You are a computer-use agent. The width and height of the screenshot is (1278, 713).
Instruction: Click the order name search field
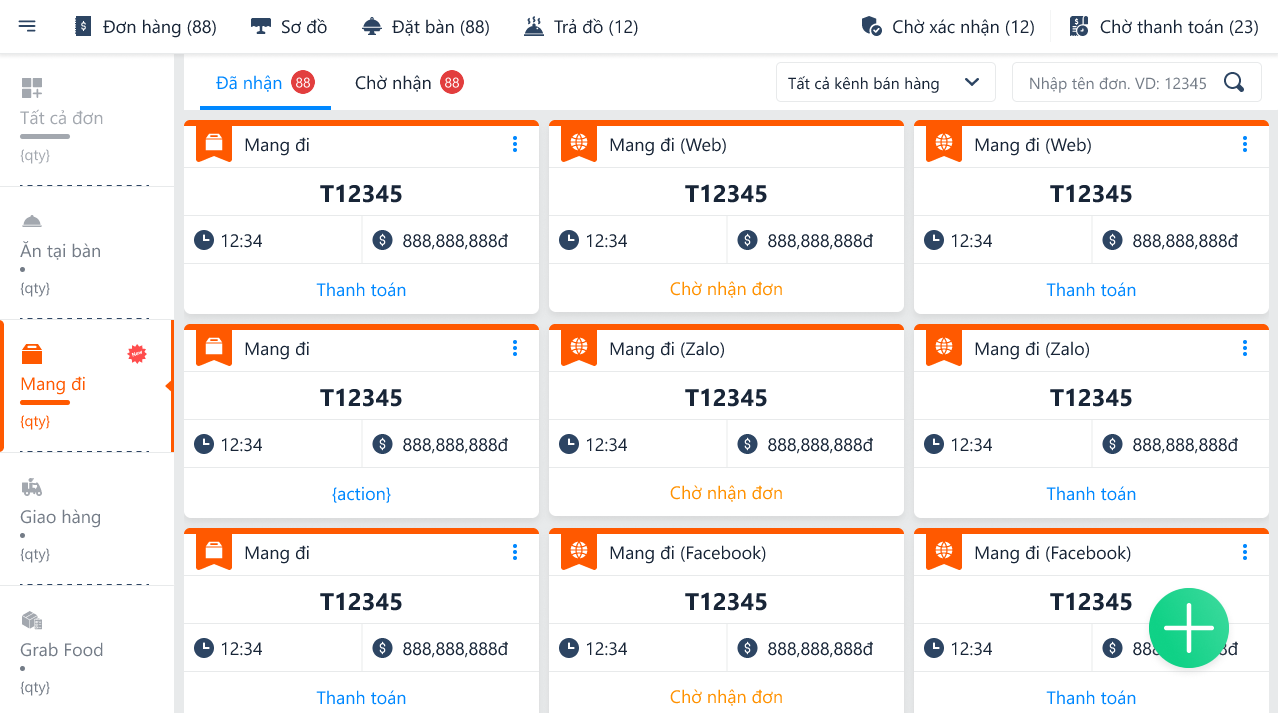(x=1117, y=83)
